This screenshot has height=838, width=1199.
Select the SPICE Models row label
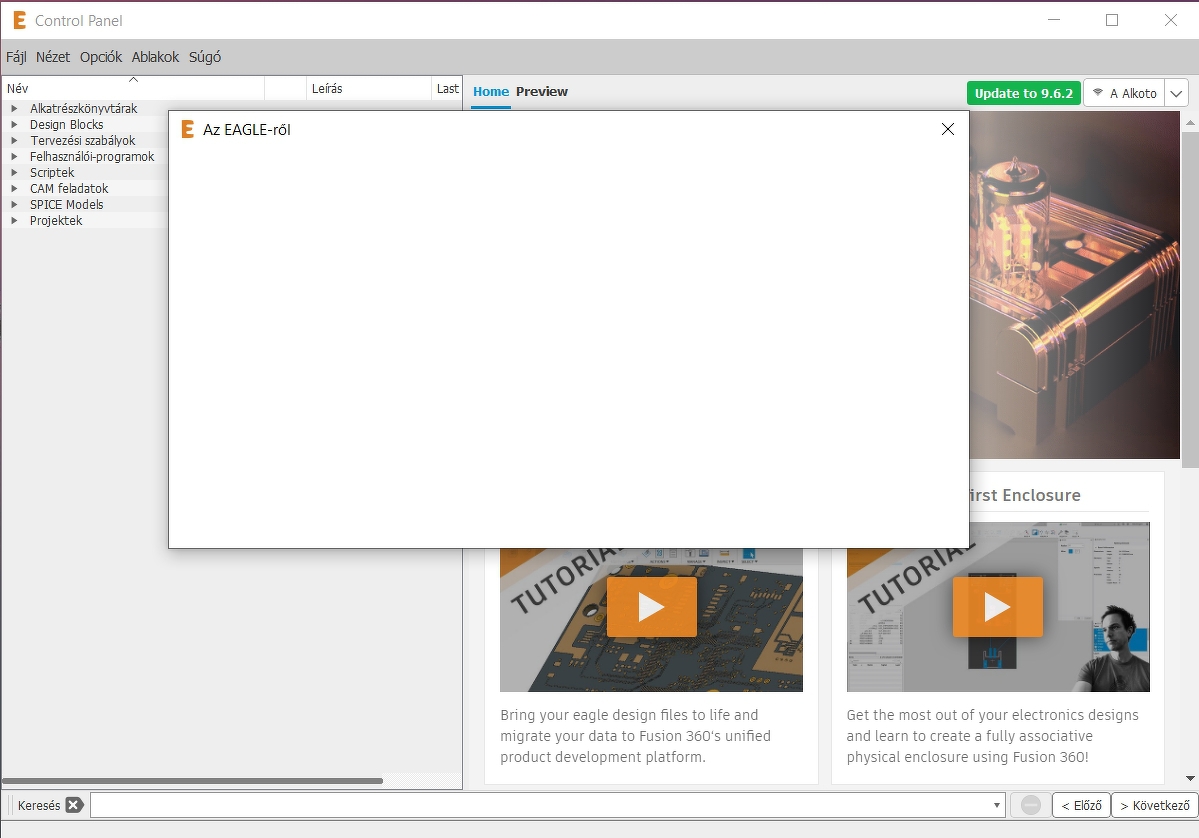pyautogui.click(x=67, y=205)
